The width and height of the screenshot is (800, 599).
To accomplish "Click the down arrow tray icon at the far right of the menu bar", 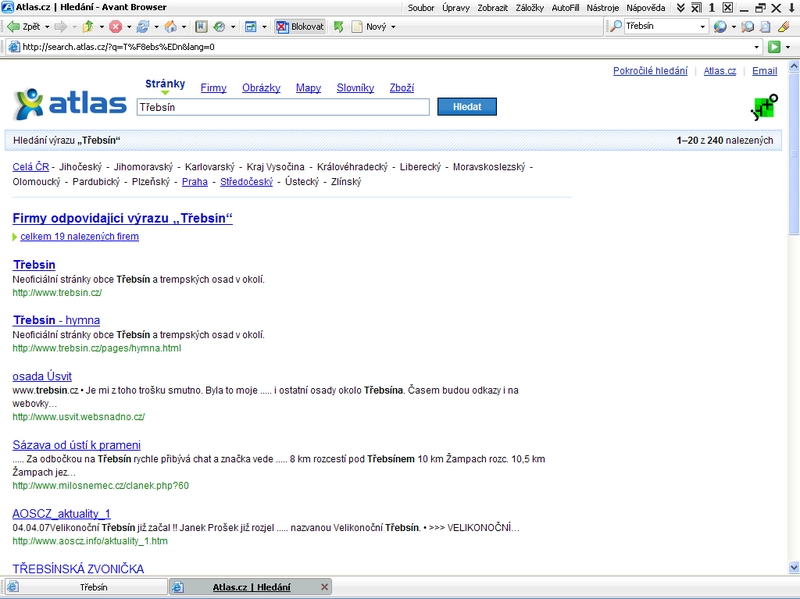I will (x=792, y=8).
